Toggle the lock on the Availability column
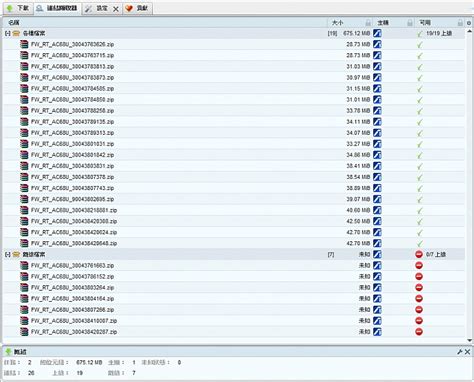Image resolution: width=474 pixels, height=382 pixels. coord(460,23)
